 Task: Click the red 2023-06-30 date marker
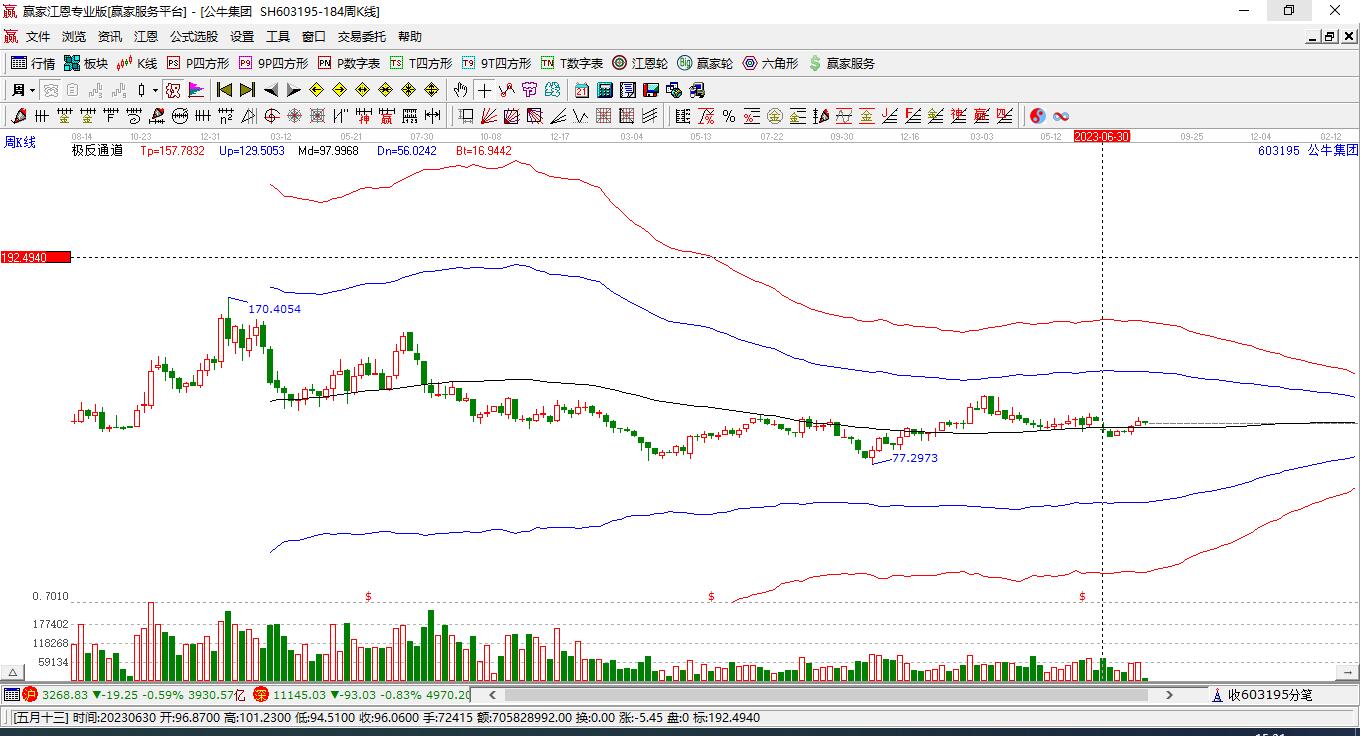pos(1102,136)
